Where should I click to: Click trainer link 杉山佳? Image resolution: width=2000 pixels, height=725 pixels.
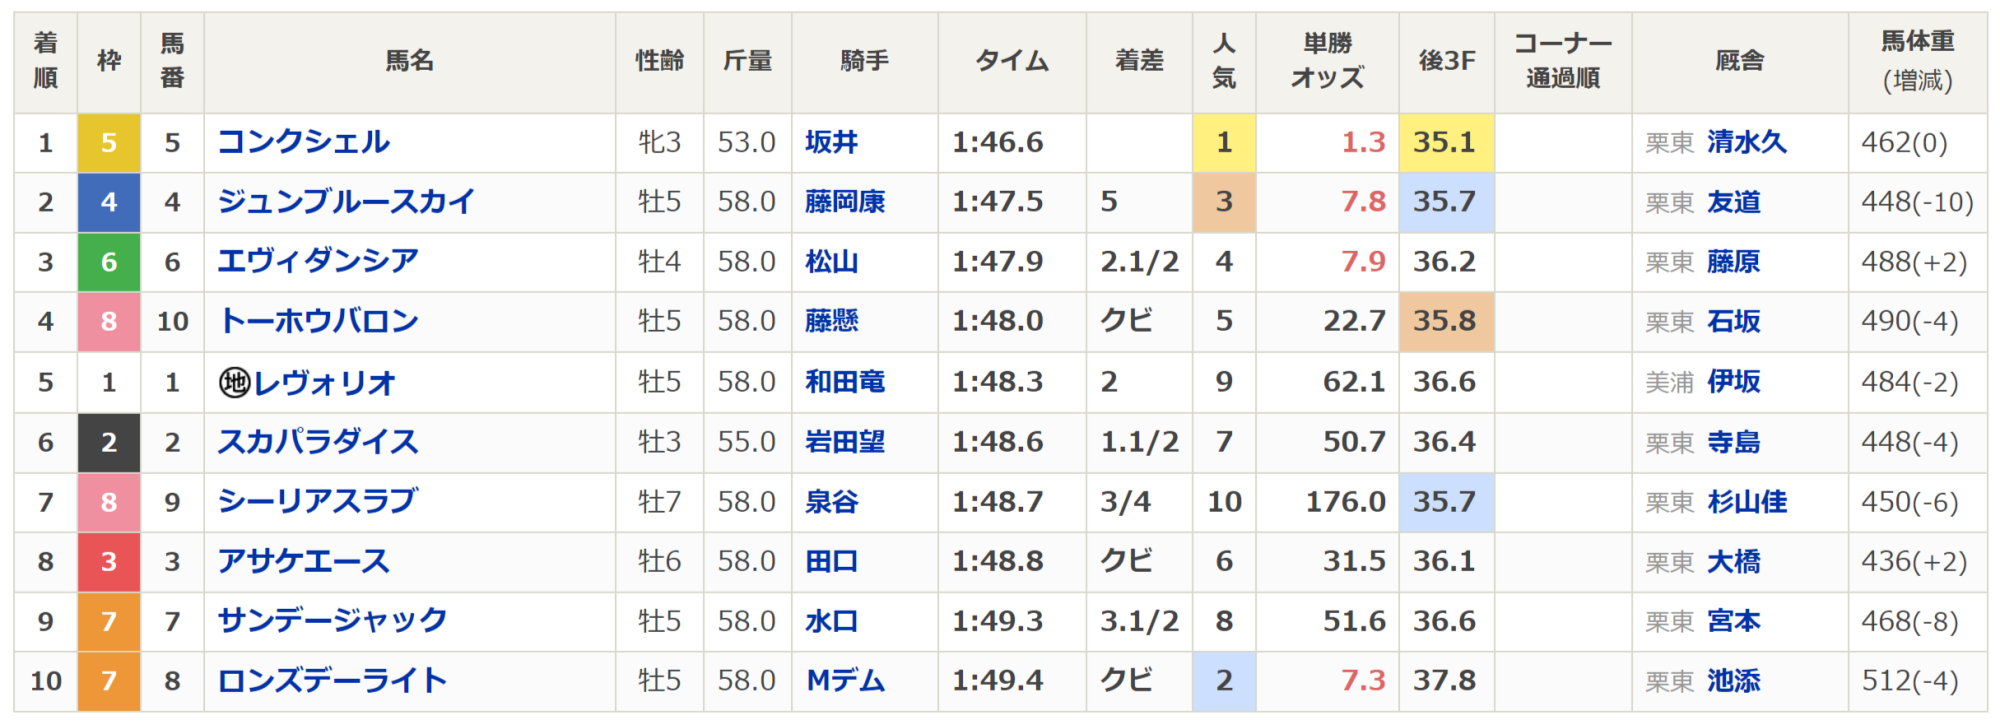(x=1746, y=502)
